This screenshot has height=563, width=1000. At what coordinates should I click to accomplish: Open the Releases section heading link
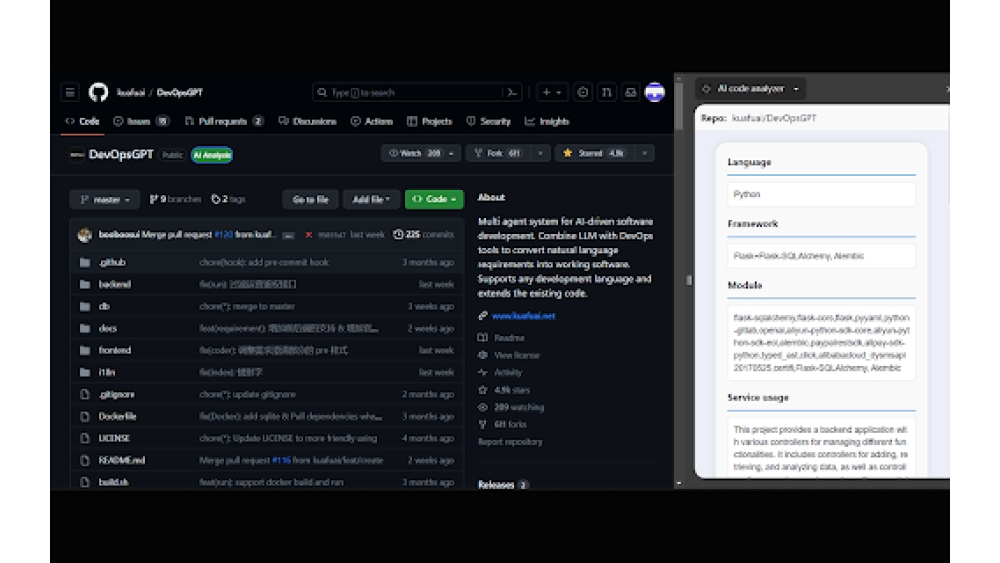click(x=496, y=485)
